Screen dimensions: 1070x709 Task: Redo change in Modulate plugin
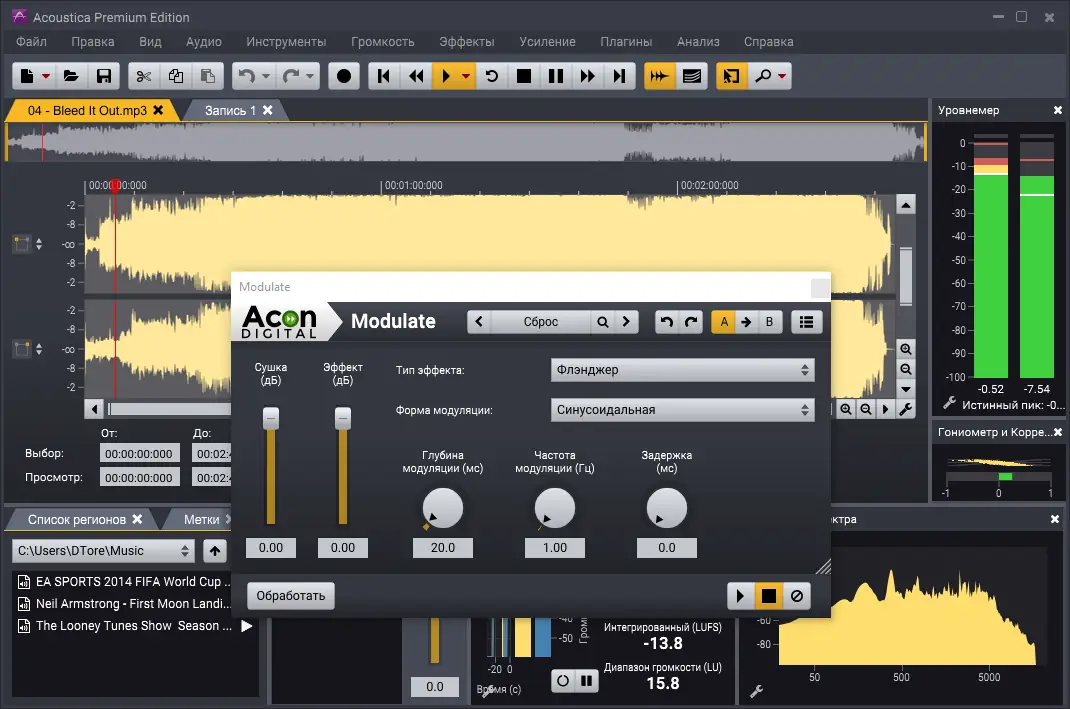[691, 321]
